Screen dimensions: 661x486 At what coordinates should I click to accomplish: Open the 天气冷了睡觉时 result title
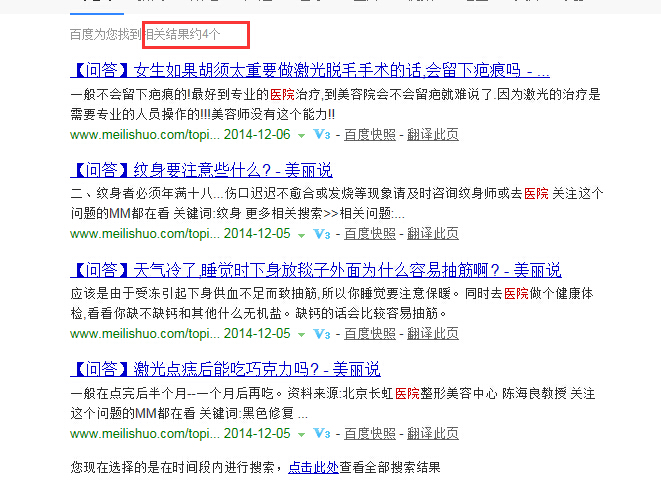316,270
